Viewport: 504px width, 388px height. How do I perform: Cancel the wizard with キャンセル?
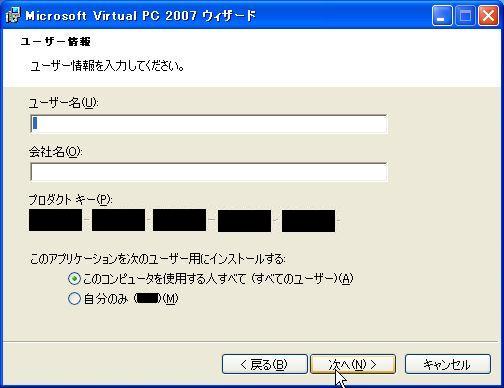pos(448,364)
